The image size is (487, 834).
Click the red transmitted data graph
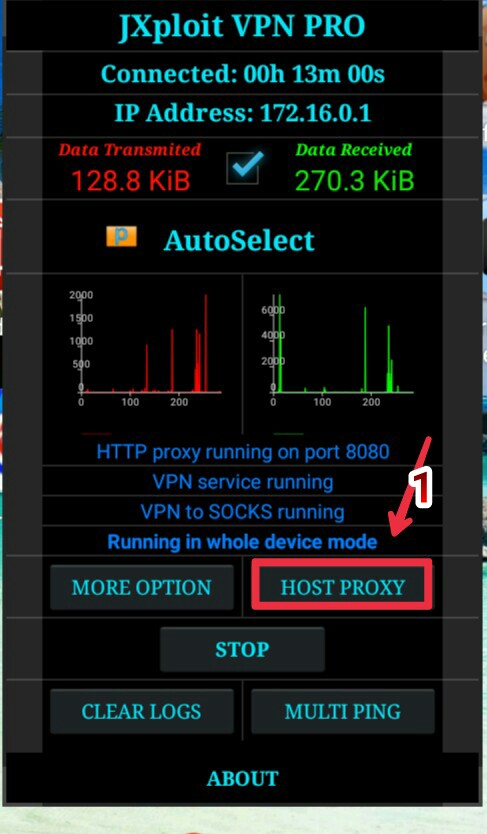(145, 347)
